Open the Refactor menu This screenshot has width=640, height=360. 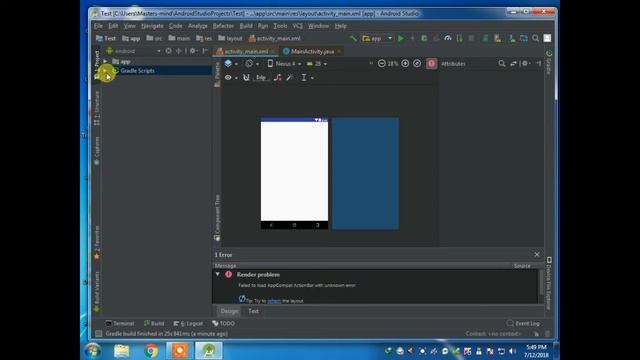click(x=223, y=26)
